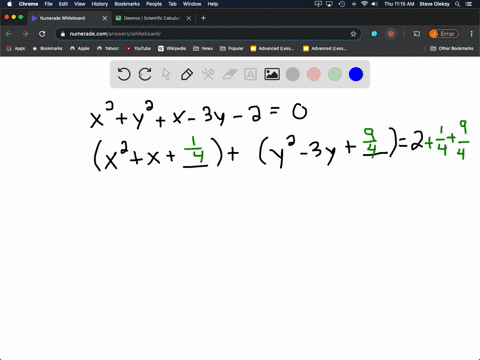Viewport: 480px width, 360px height.
Task: Click the blue circular extension icon
Action: pos(374,34)
